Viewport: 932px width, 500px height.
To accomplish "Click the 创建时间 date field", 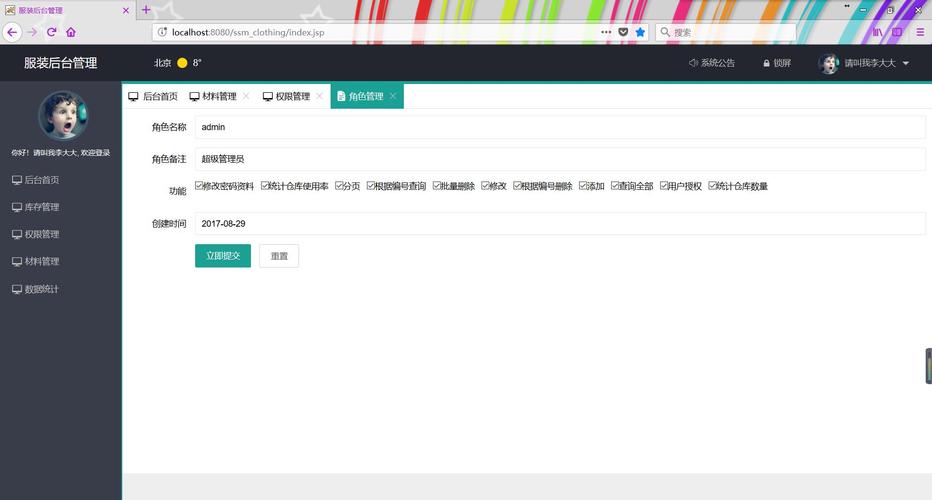I will tap(560, 224).
